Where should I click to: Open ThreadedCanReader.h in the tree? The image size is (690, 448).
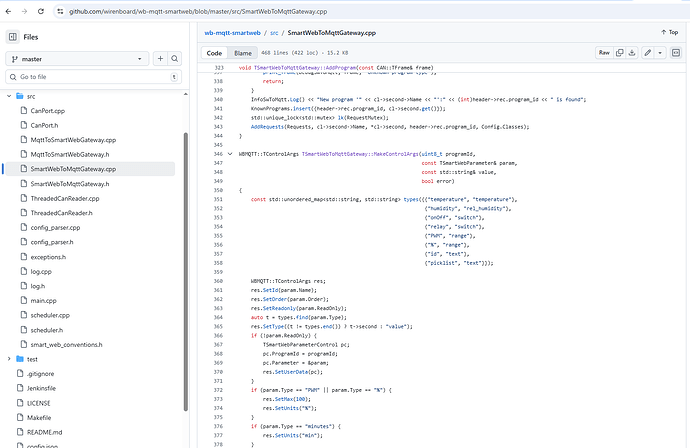coord(61,213)
